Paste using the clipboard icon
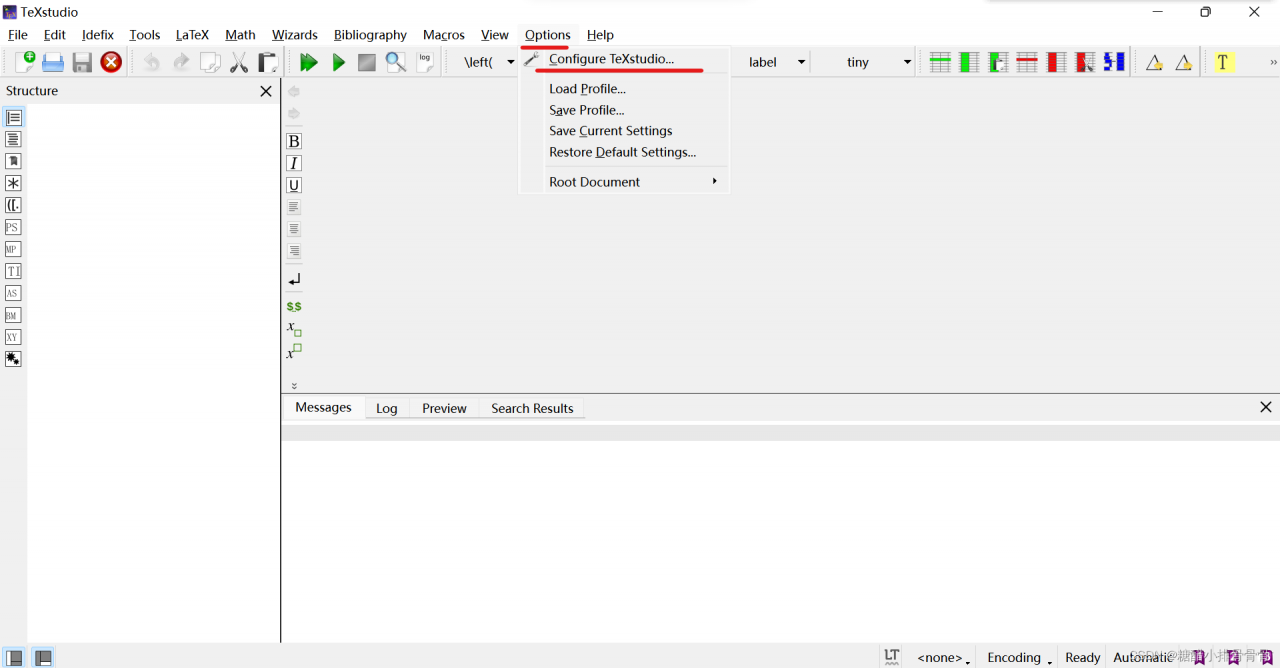 pos(268,62)
